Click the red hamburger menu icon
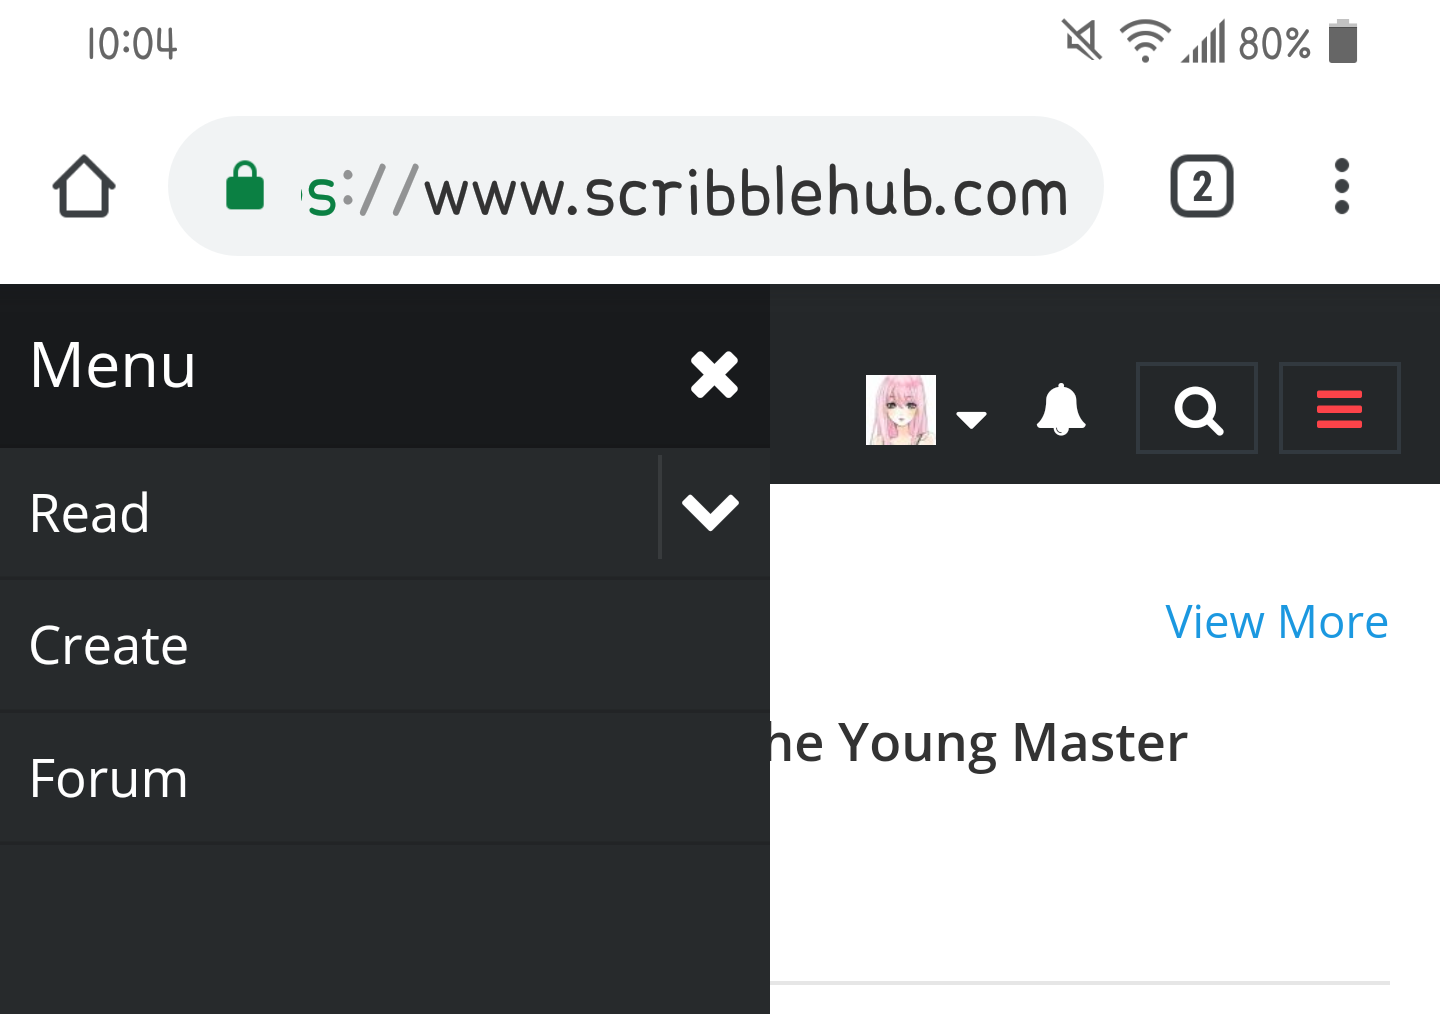1440x1014 pixels. [x=1340, y=408]
